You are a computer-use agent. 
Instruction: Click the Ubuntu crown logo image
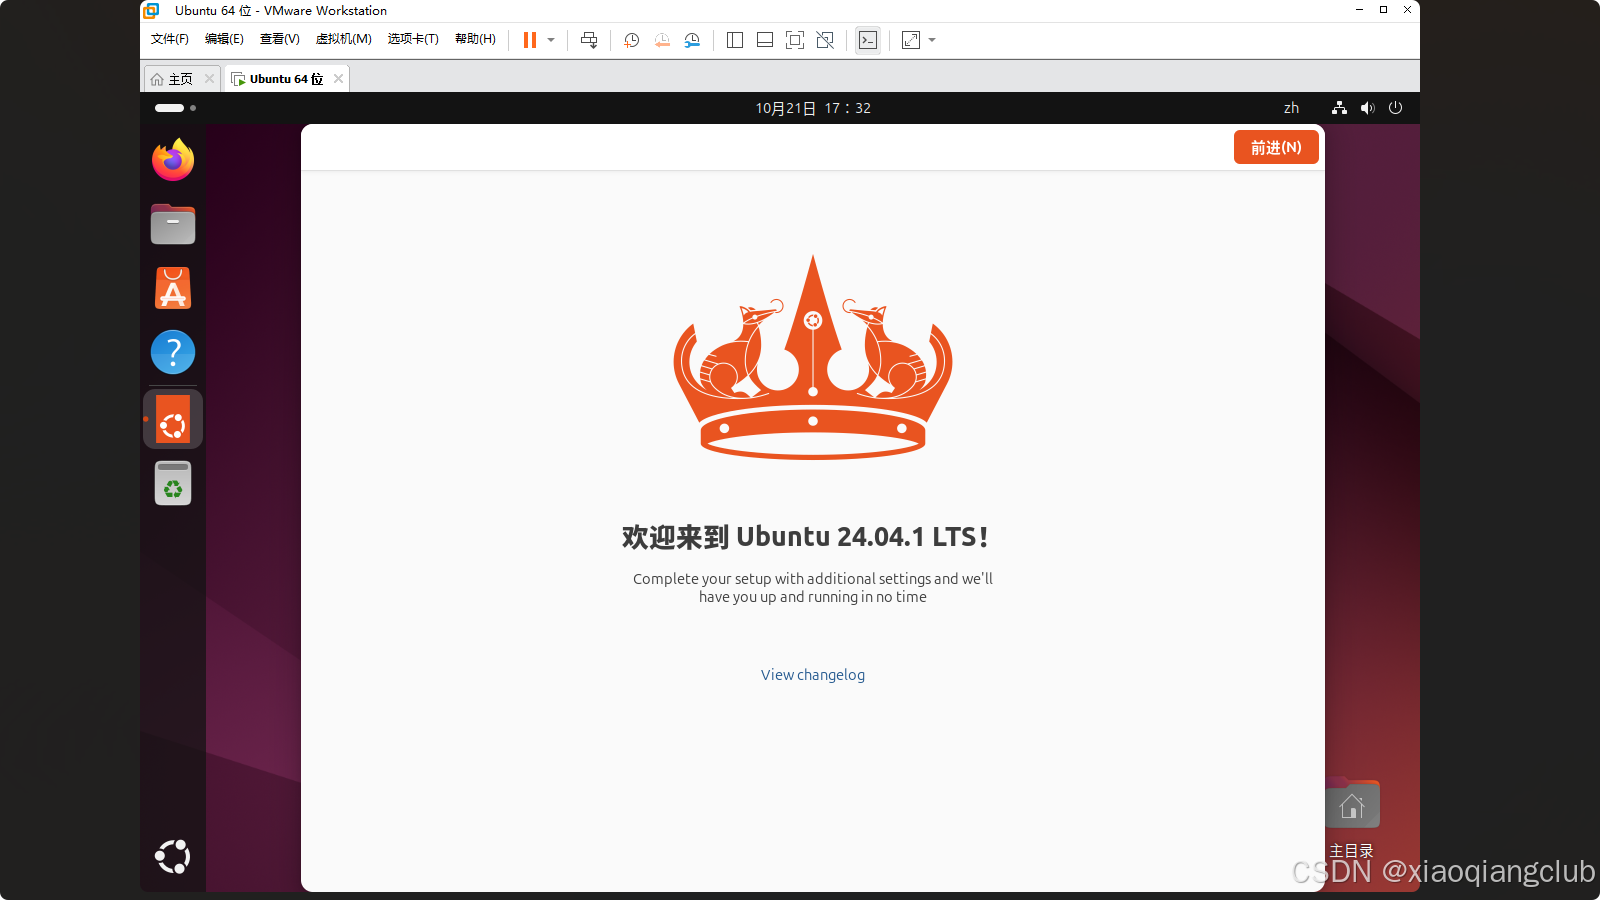pos(813,357)
